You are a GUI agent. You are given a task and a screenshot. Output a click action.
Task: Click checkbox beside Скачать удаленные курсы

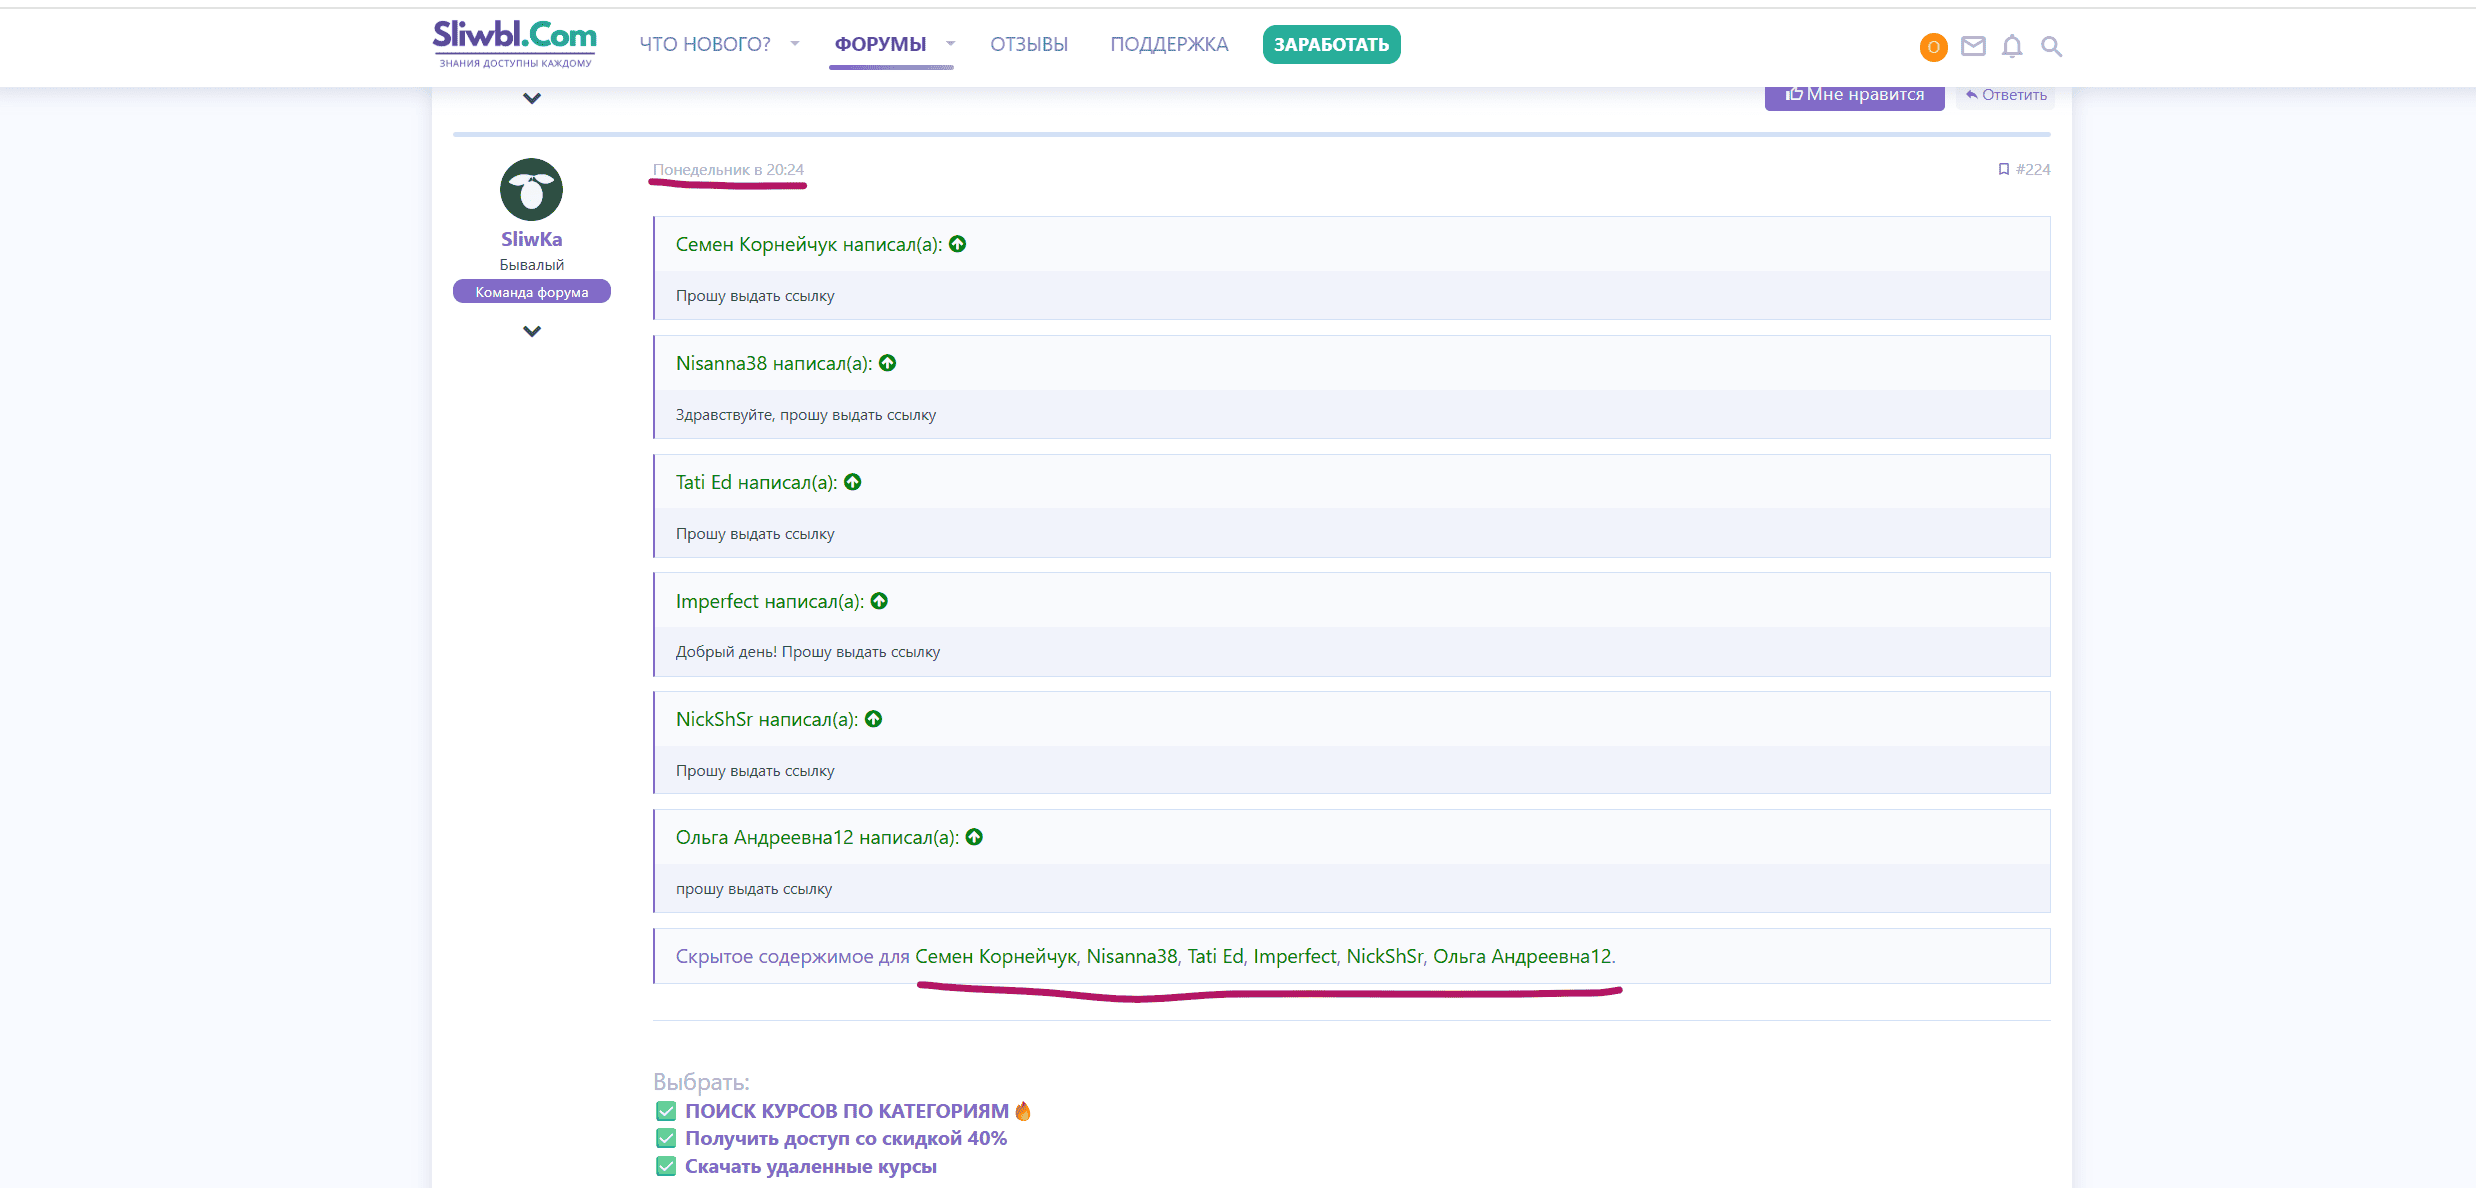(x=666, y=1166)
